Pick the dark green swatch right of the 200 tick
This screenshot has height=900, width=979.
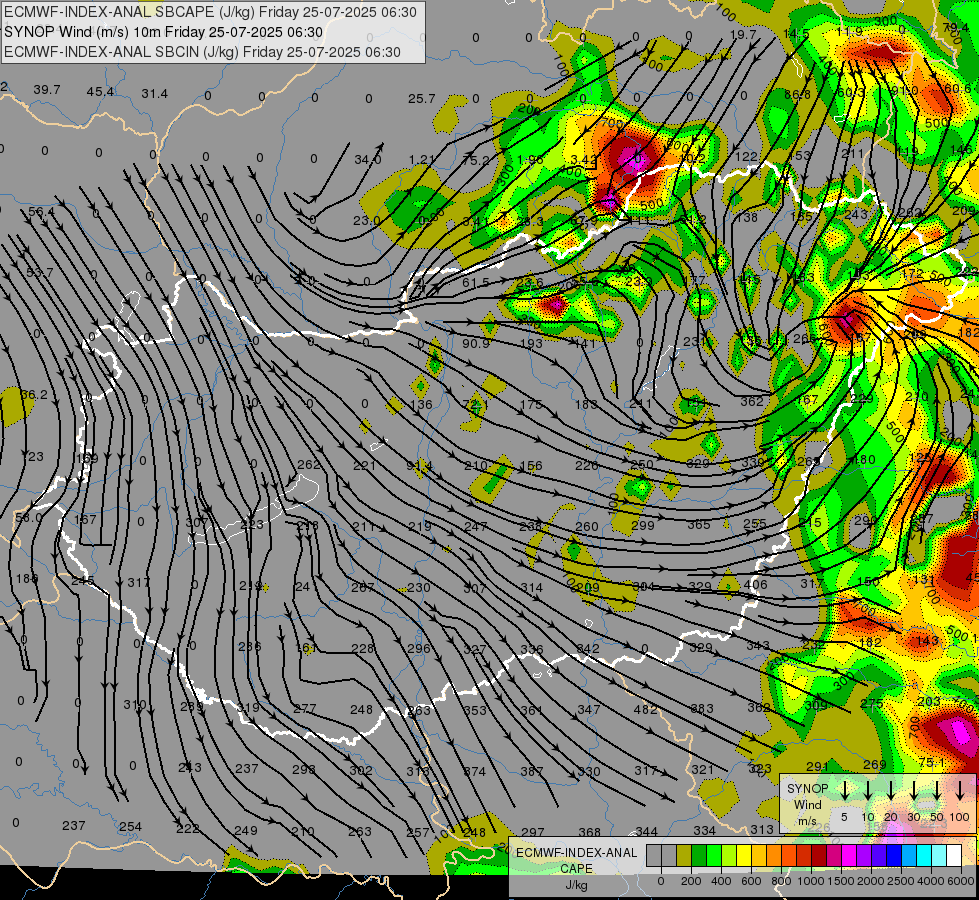699,855
